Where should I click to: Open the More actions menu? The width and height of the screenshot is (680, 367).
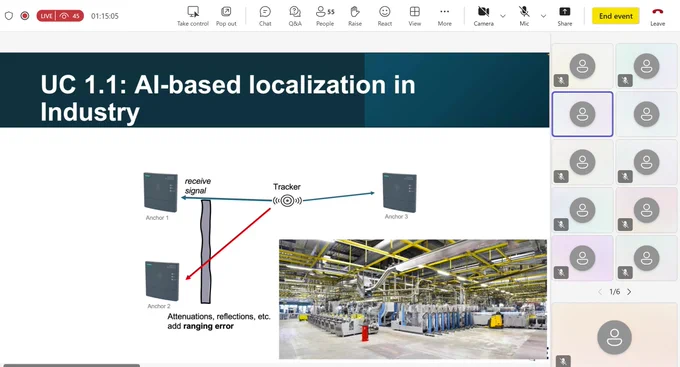point(445,16)
